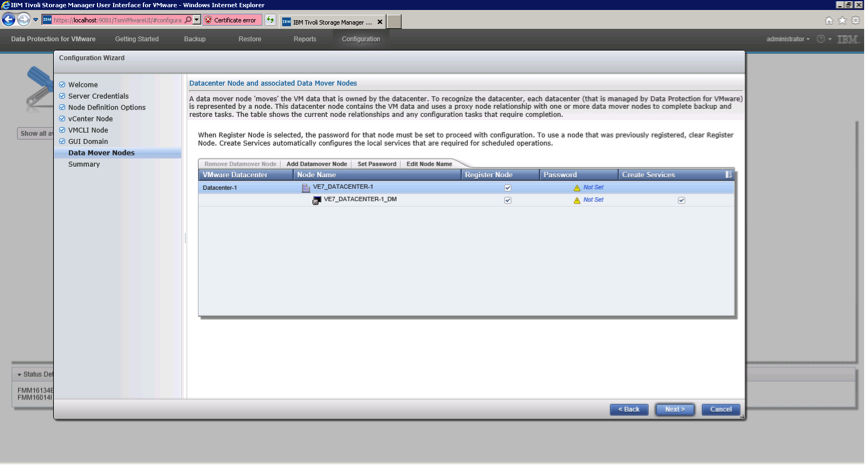Sort by Node Name column header
The image size is (865, 465).
click(x=377, y=175)
